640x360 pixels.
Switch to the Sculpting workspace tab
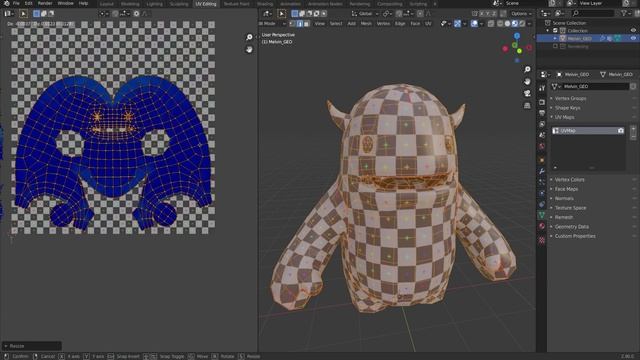(179, 4)
